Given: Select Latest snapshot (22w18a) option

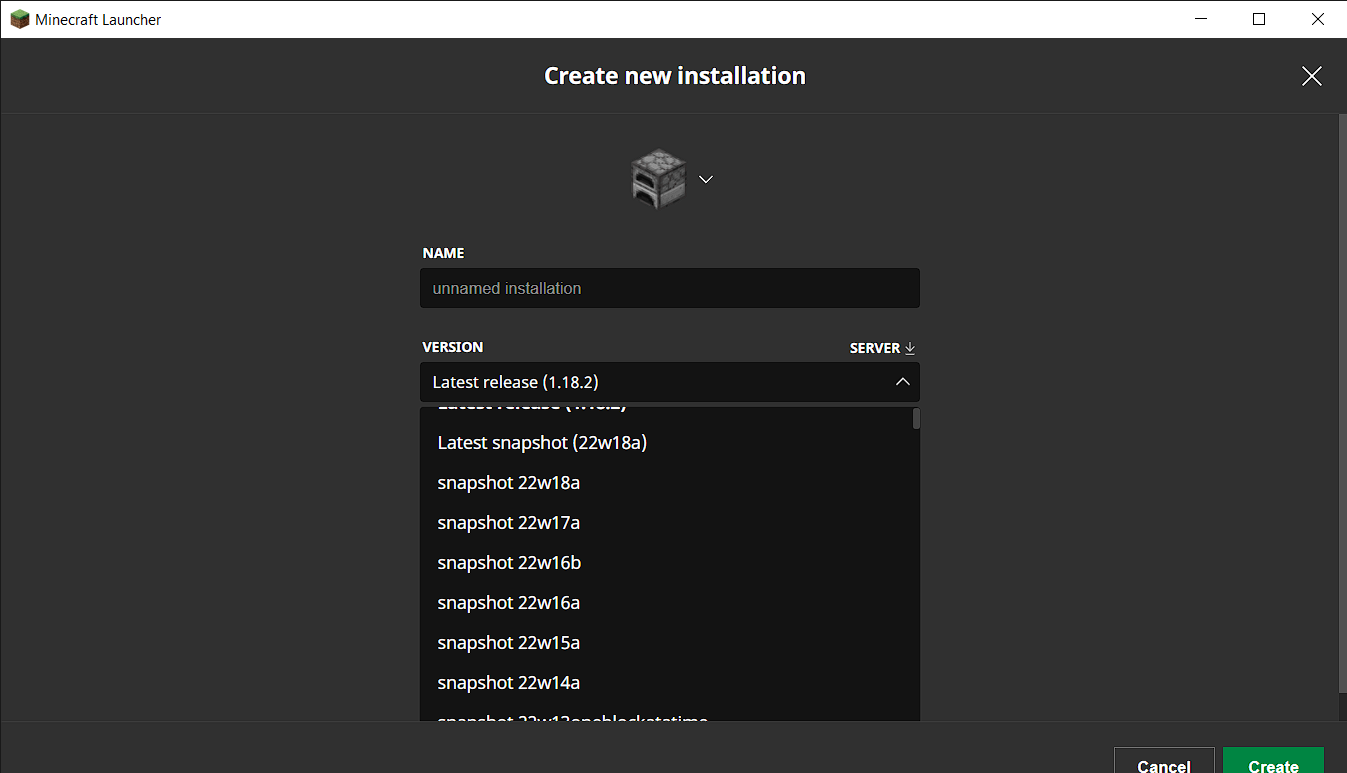Looking at the screenshot, I should (543, 442).
